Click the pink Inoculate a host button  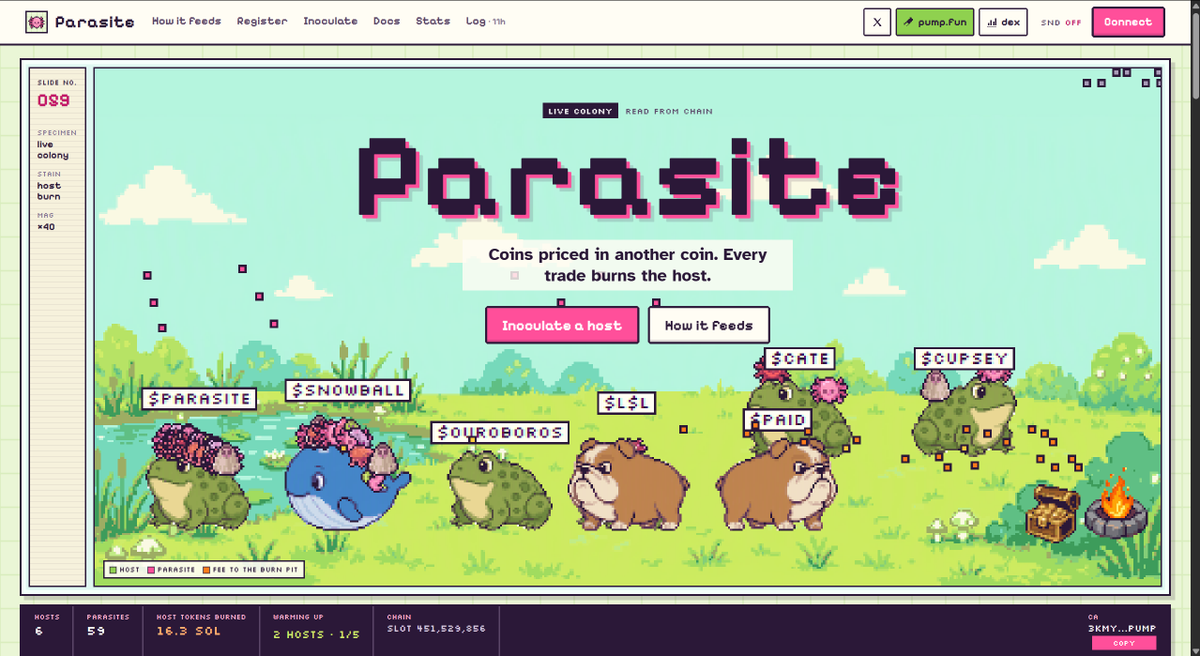tap(562, 325)
